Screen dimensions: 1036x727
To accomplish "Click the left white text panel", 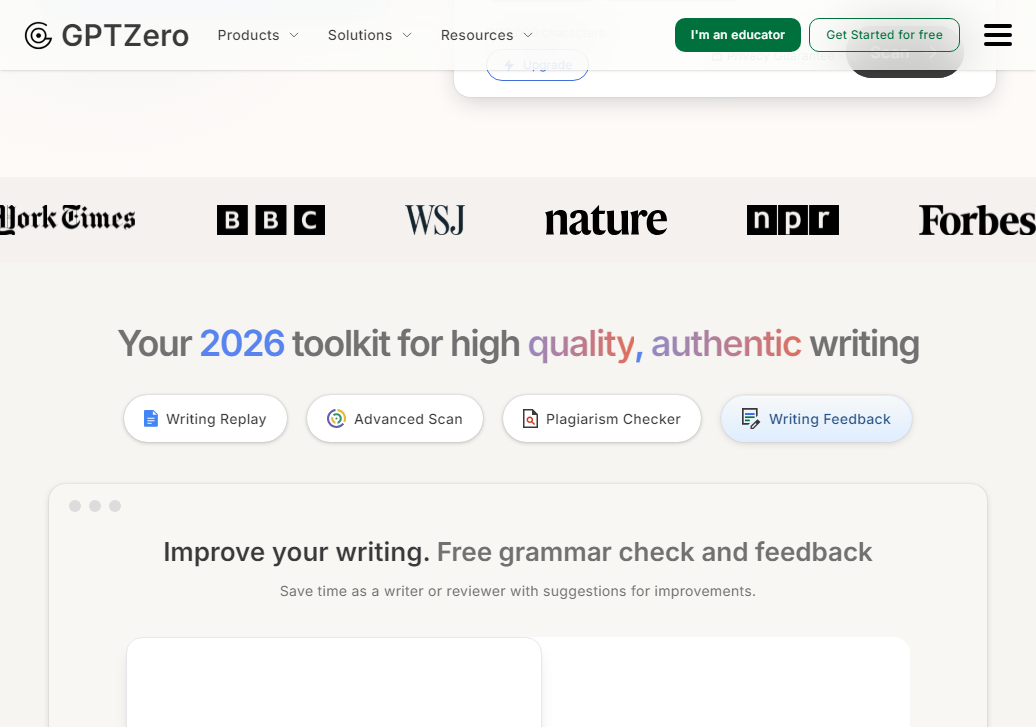I will pos(334,682).
